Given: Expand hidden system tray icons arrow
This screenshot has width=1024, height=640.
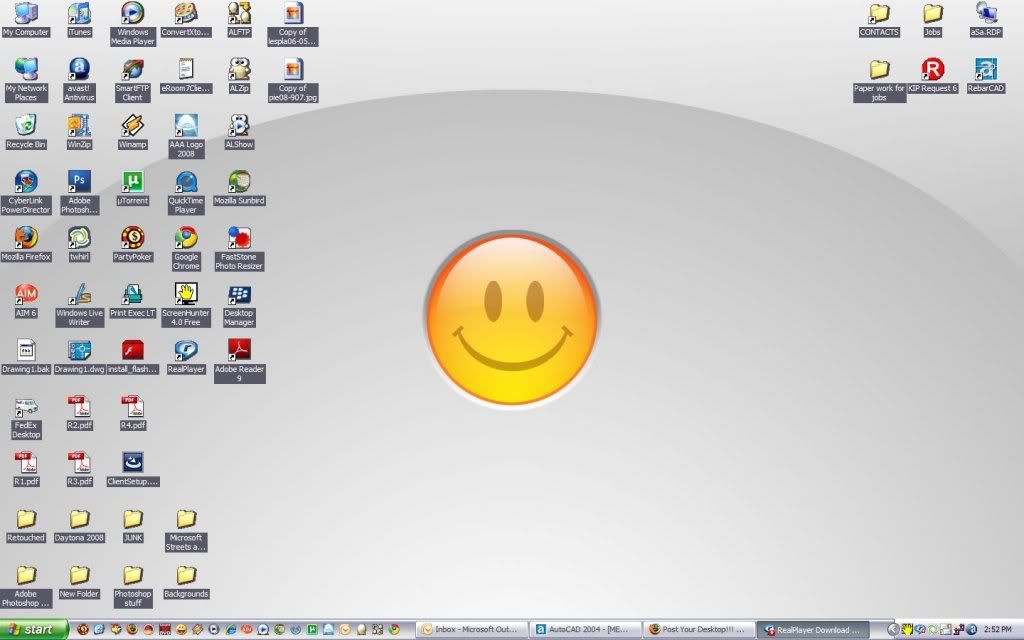Looking at the screenshot, I should point(893,630).
